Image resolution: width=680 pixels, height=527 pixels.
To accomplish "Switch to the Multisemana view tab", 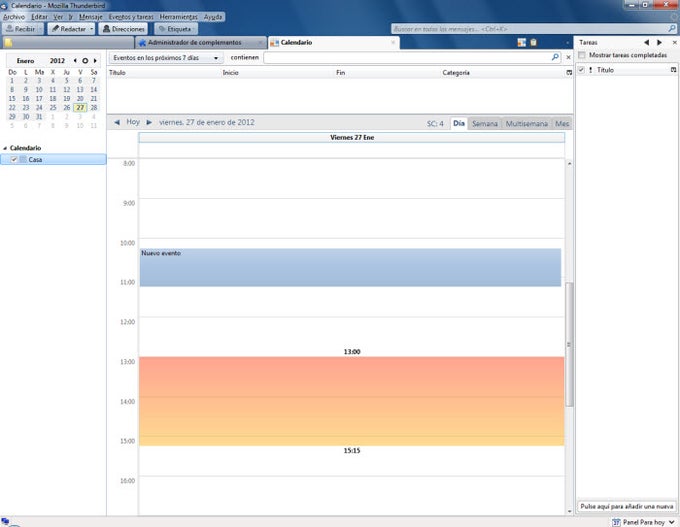I will click(x=526, y=124).
